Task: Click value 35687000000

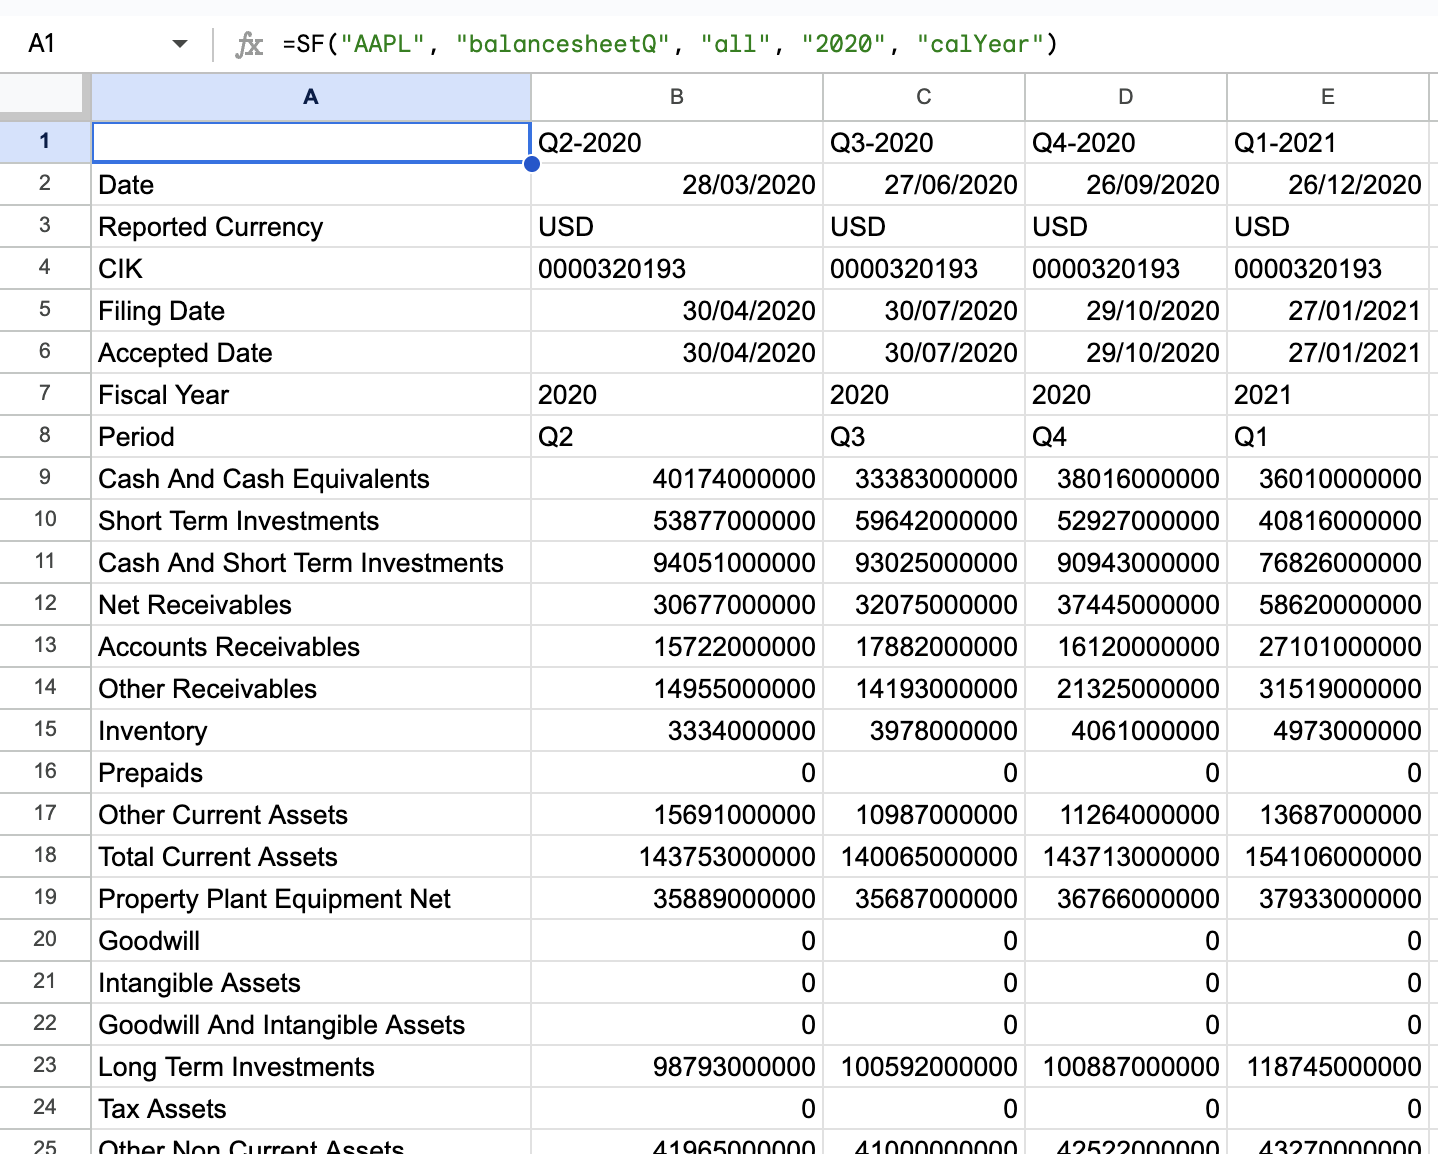Action: (x=924, y=898)
